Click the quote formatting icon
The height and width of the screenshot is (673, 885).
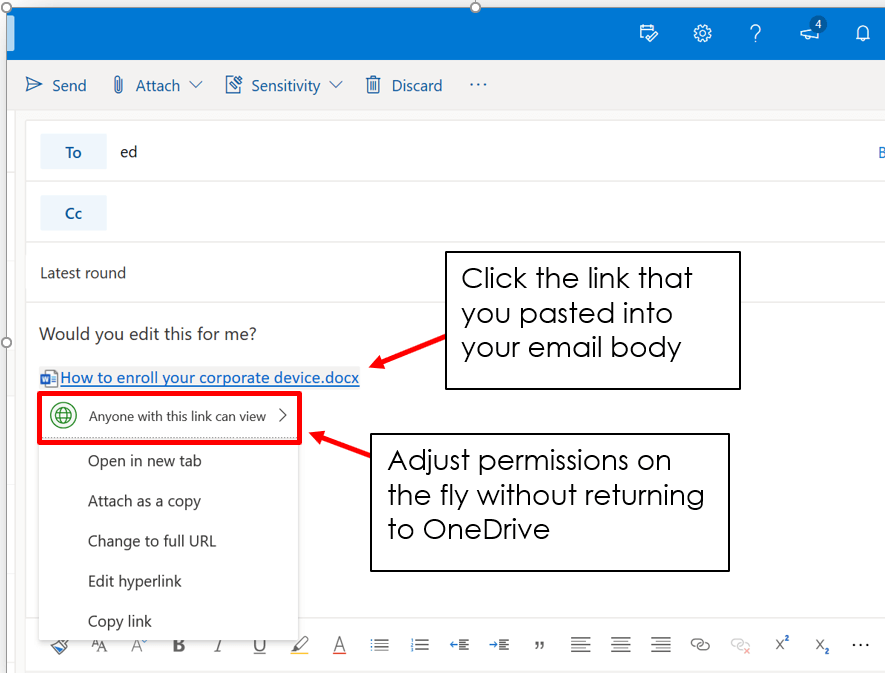pyautogui.click(x=540, y=645)
